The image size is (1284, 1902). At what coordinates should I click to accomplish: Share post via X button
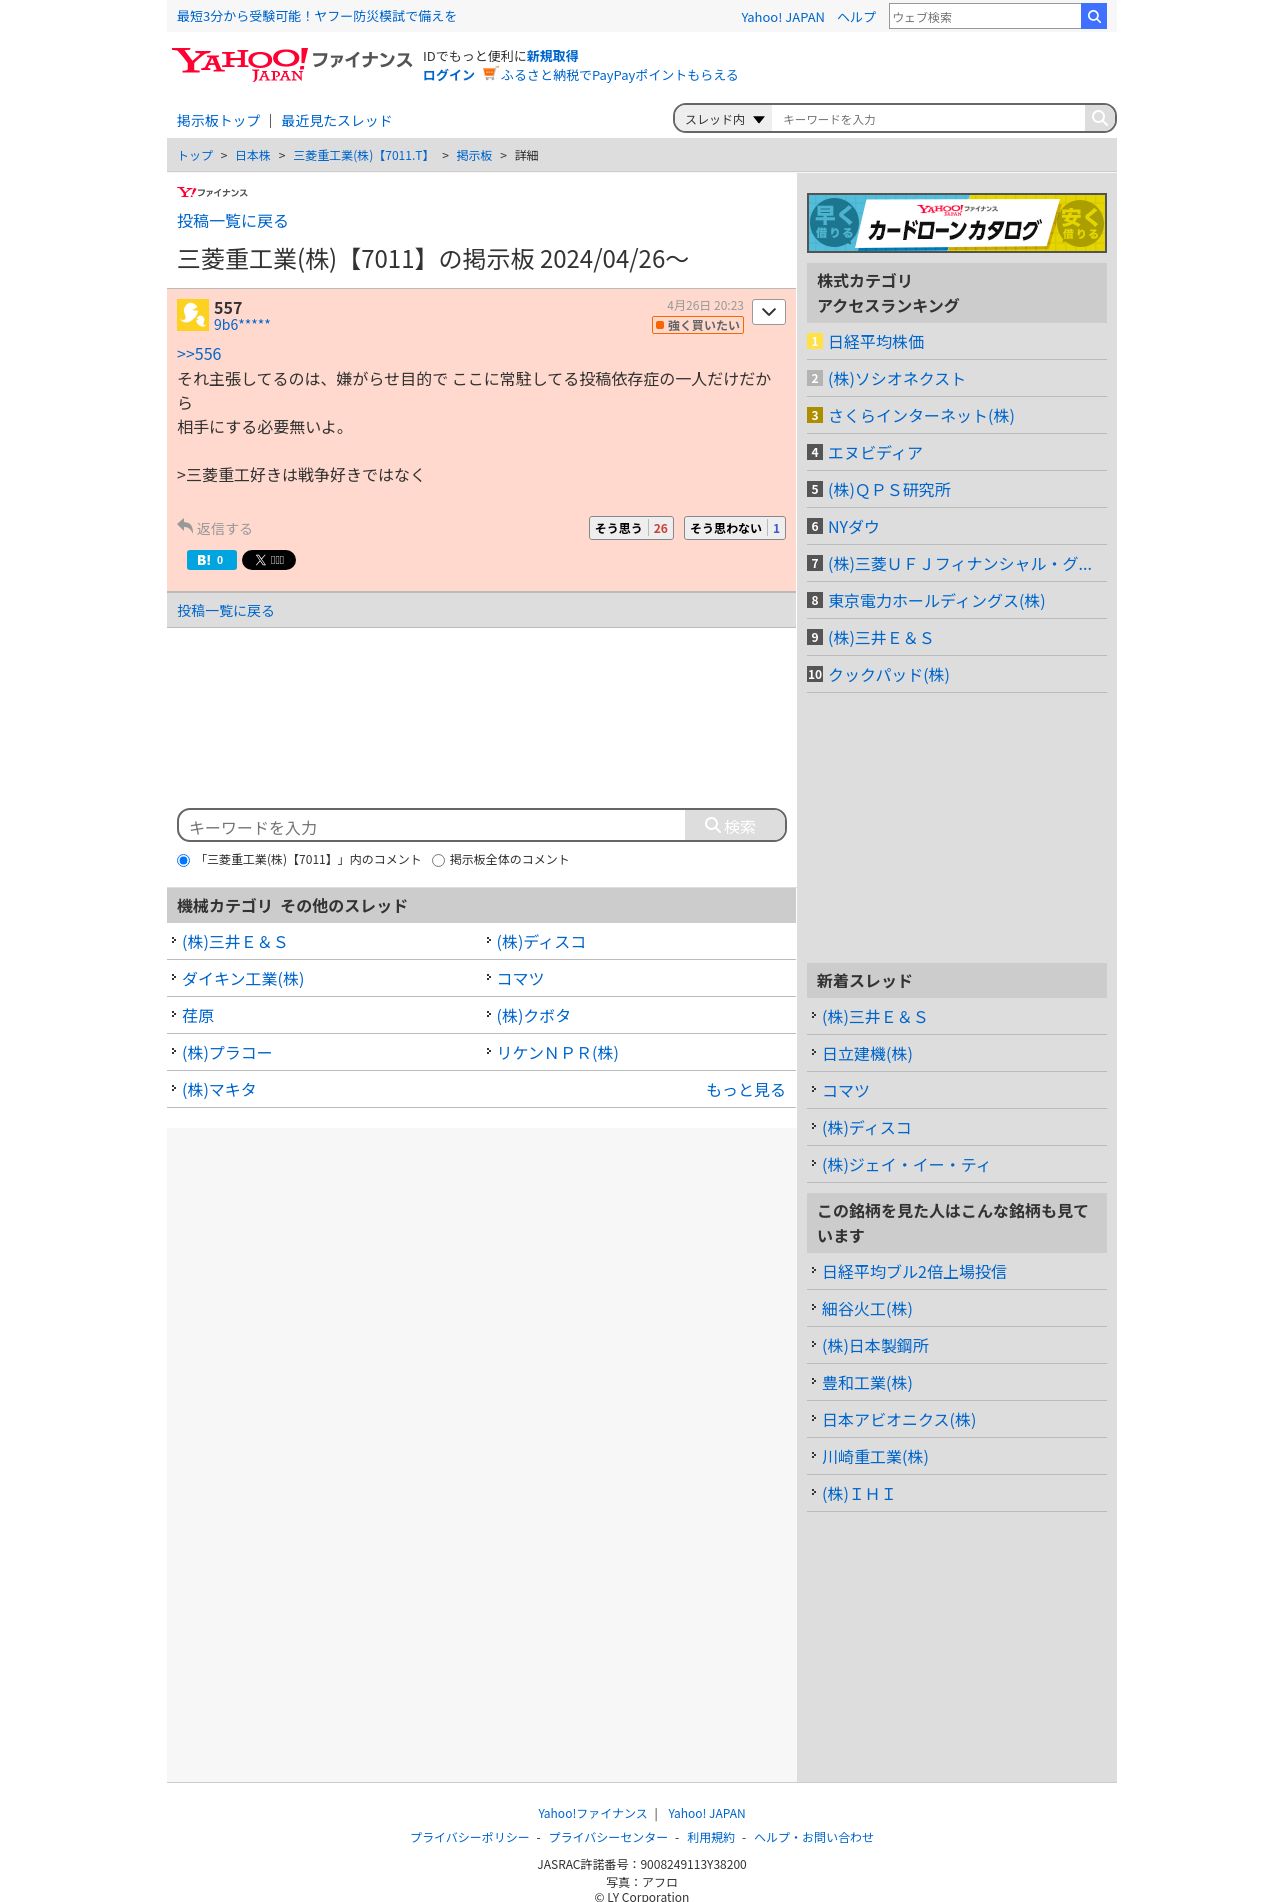click(x=268, y=560)
